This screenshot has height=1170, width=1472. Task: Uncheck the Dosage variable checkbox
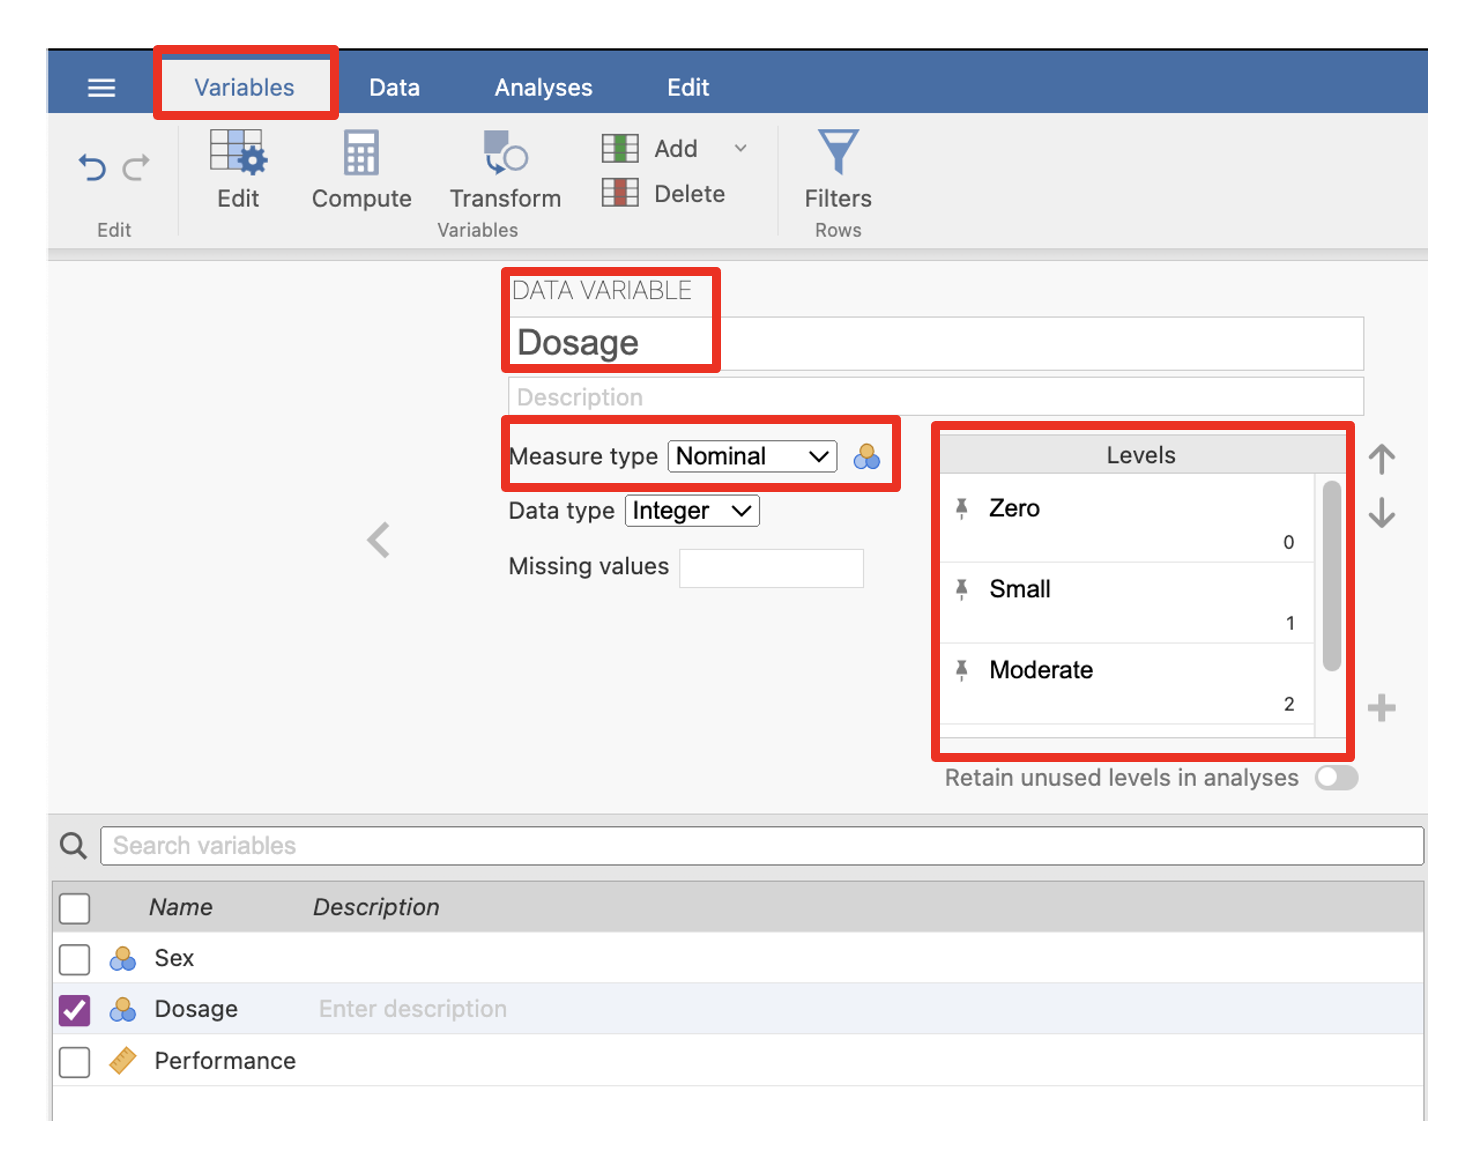pos(75,1010)
